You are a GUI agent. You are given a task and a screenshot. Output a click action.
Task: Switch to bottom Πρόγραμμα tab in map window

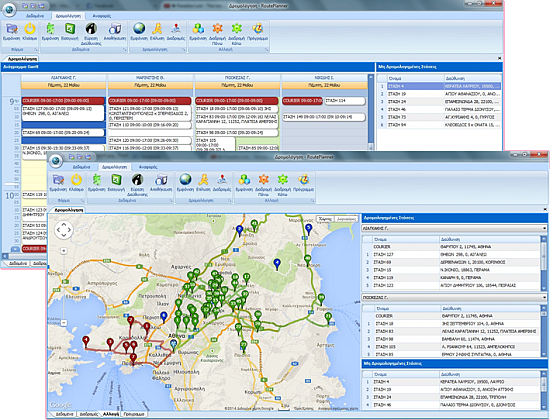pyautogui.click(x=134, y=414)
